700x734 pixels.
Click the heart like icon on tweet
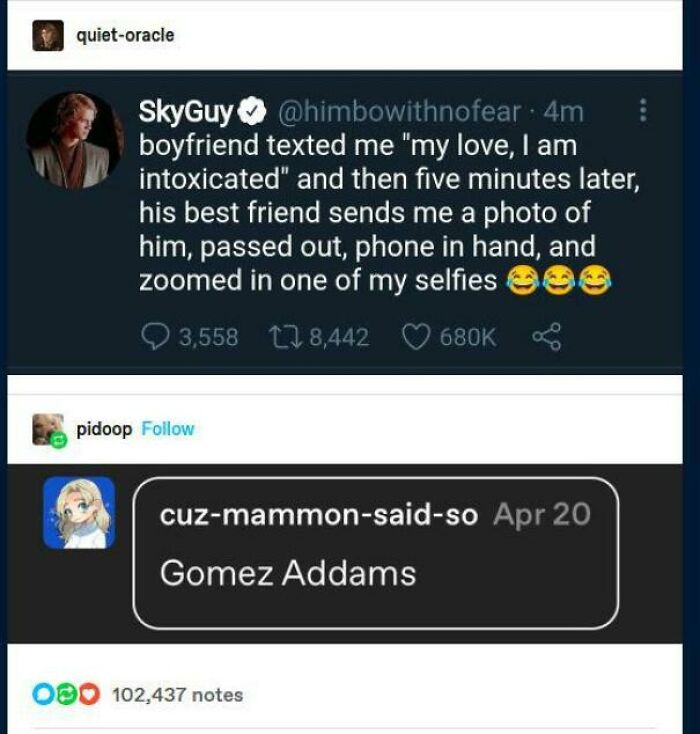point(415,337)
